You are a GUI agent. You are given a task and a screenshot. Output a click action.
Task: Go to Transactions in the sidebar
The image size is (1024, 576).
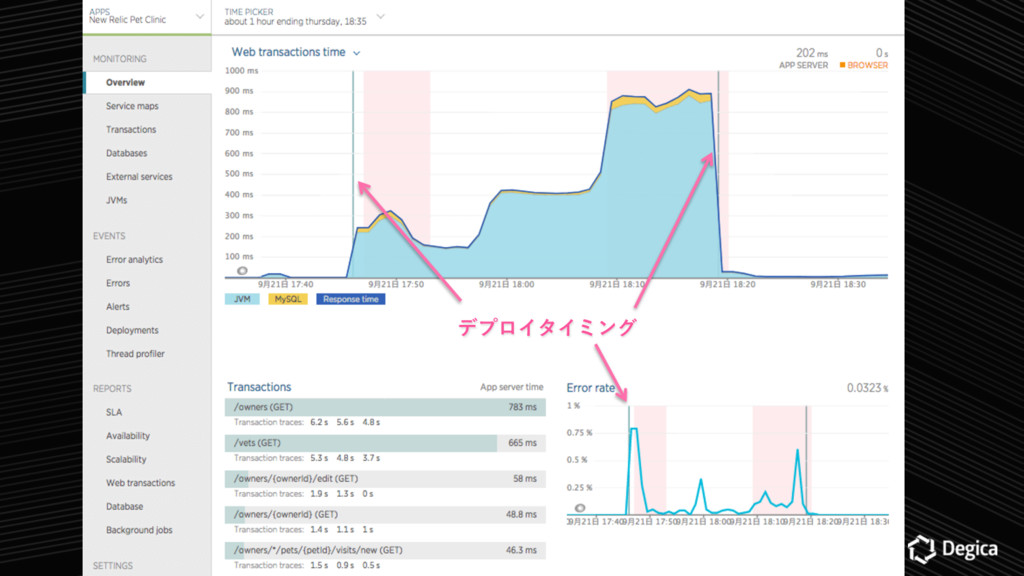[131, 129]
